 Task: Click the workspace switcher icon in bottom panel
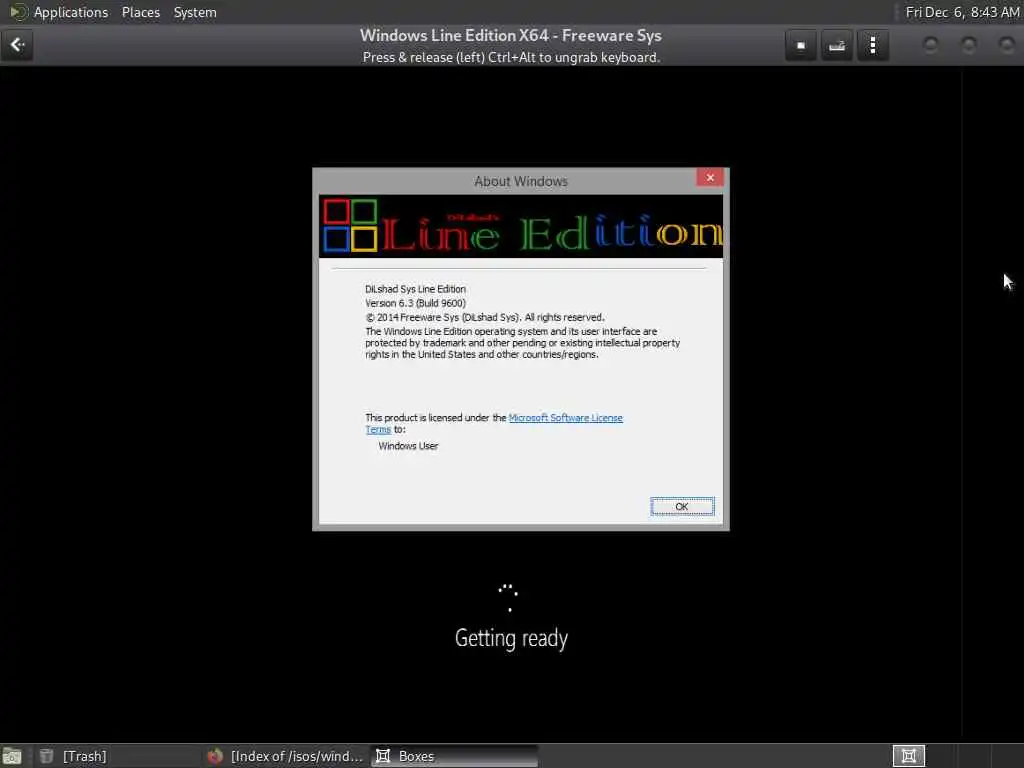[x=908, y=756]
